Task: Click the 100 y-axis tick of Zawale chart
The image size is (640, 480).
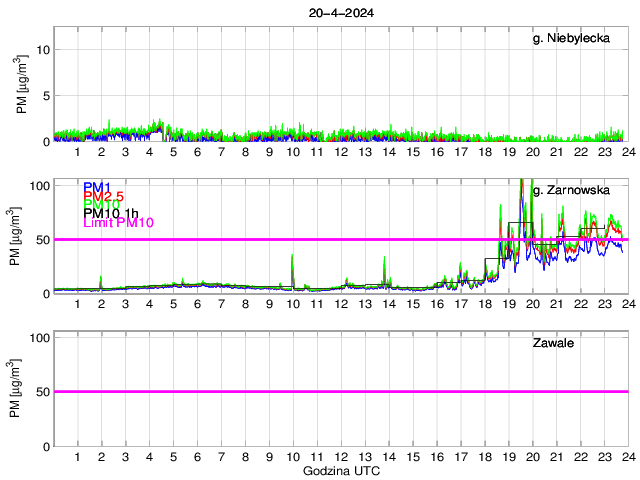Action: (42, 338)
